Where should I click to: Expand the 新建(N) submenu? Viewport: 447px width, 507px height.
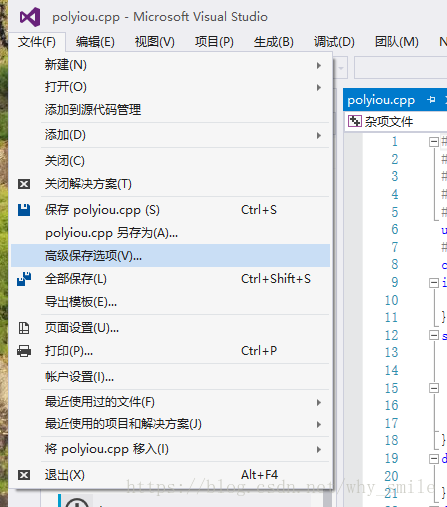tap(170, 65)
